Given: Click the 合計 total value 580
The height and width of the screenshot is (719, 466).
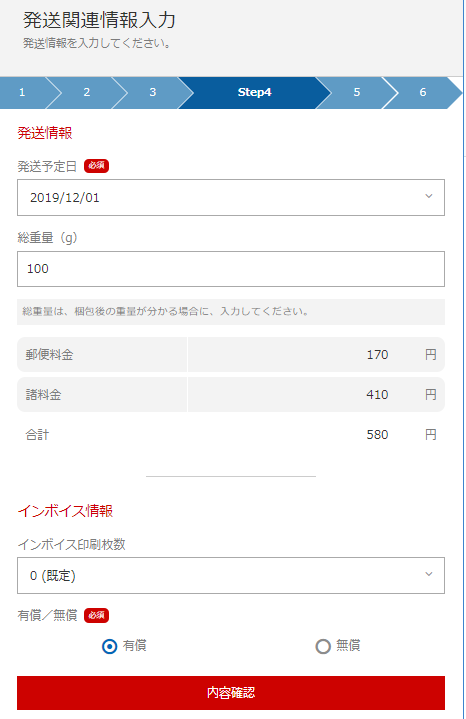Looking at the screenshot, I should [x=377, y=435].
